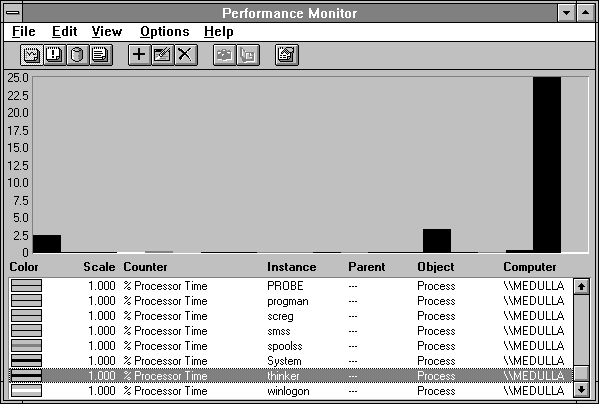Open the File menu
The width and height of the screenshot is (600, 404).
click(x=24, y=32)
